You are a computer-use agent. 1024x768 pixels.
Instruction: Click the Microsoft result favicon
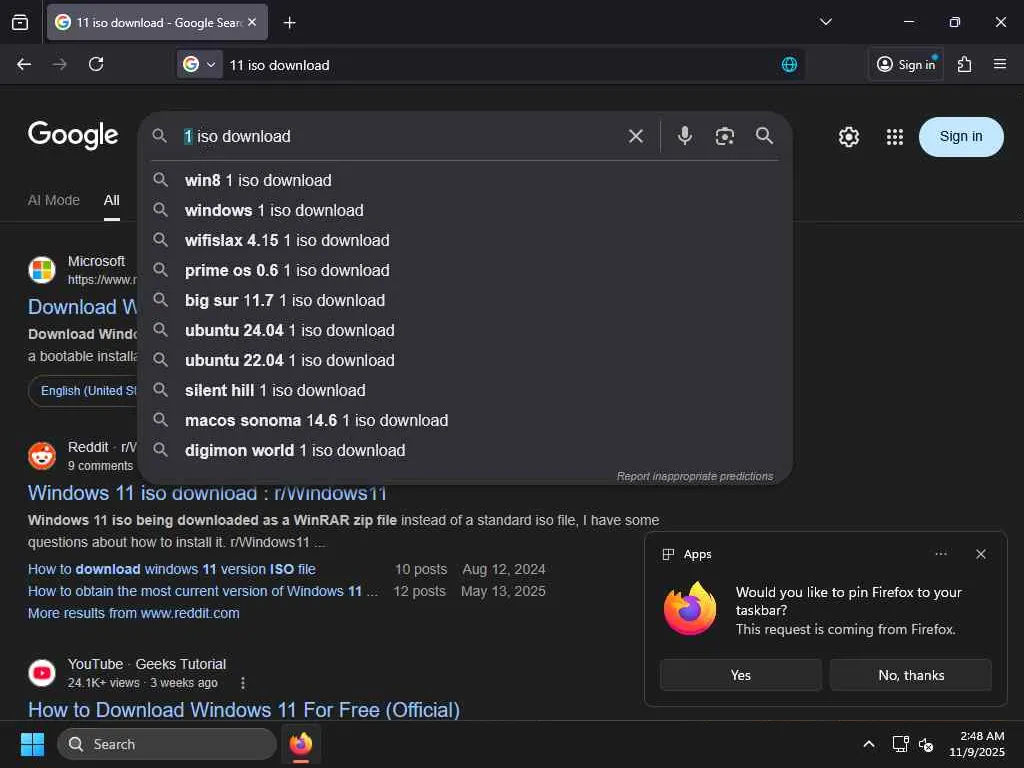point(42,270)
